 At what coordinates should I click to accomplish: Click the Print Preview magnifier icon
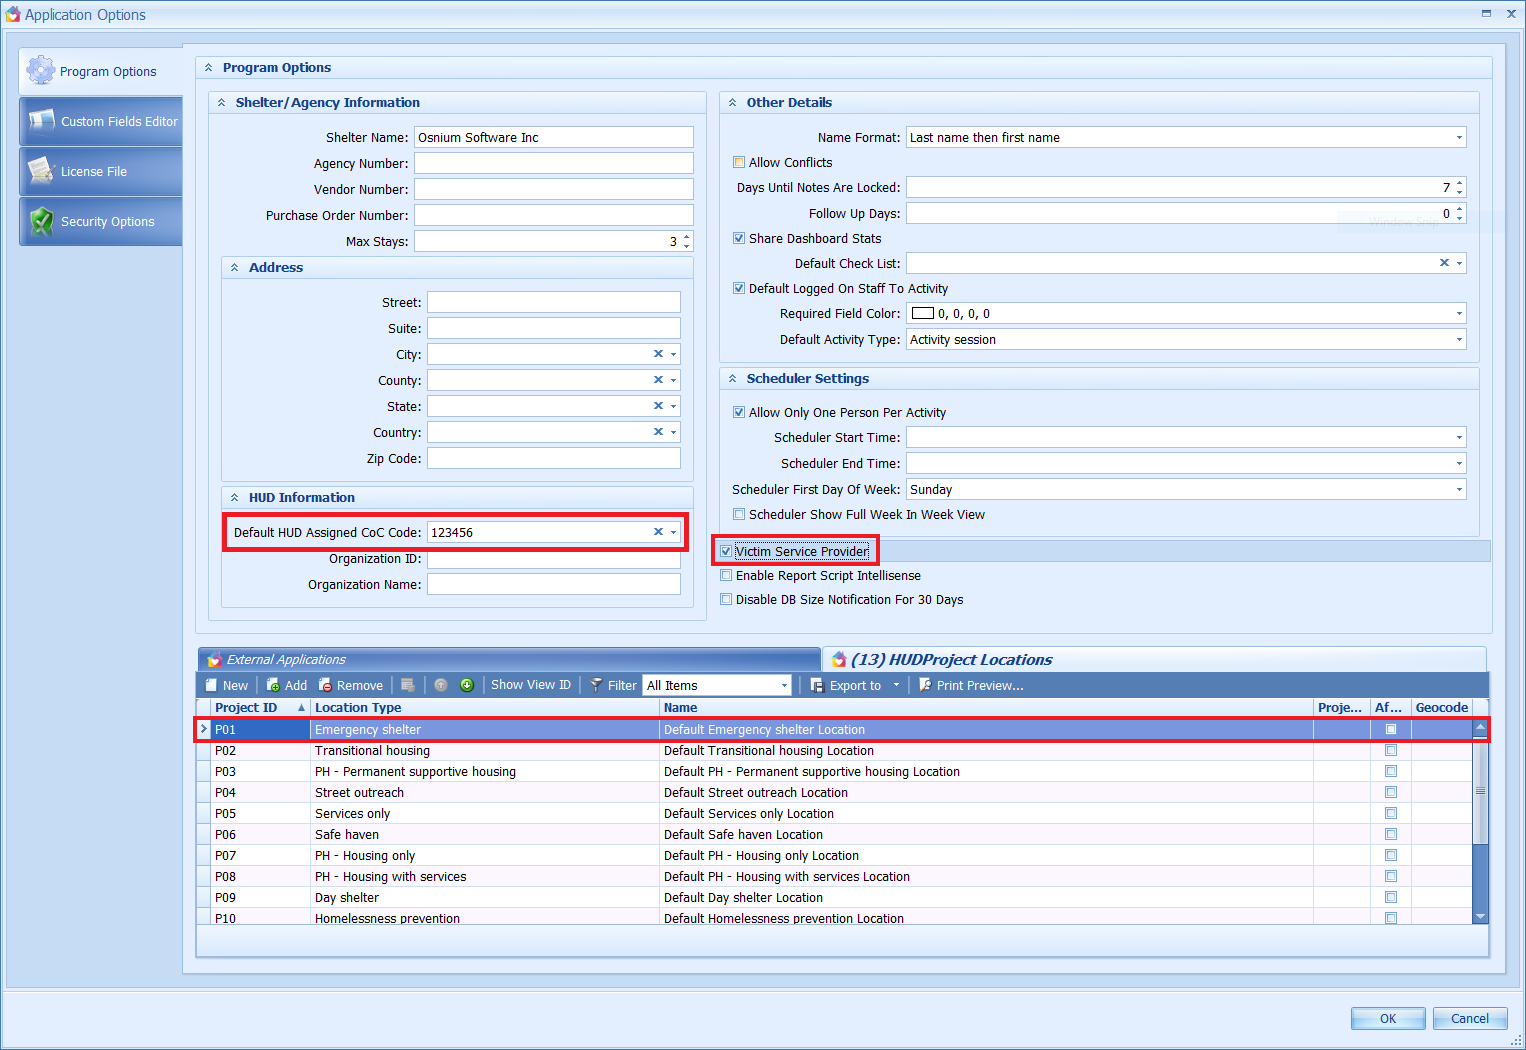click(925, 685)
